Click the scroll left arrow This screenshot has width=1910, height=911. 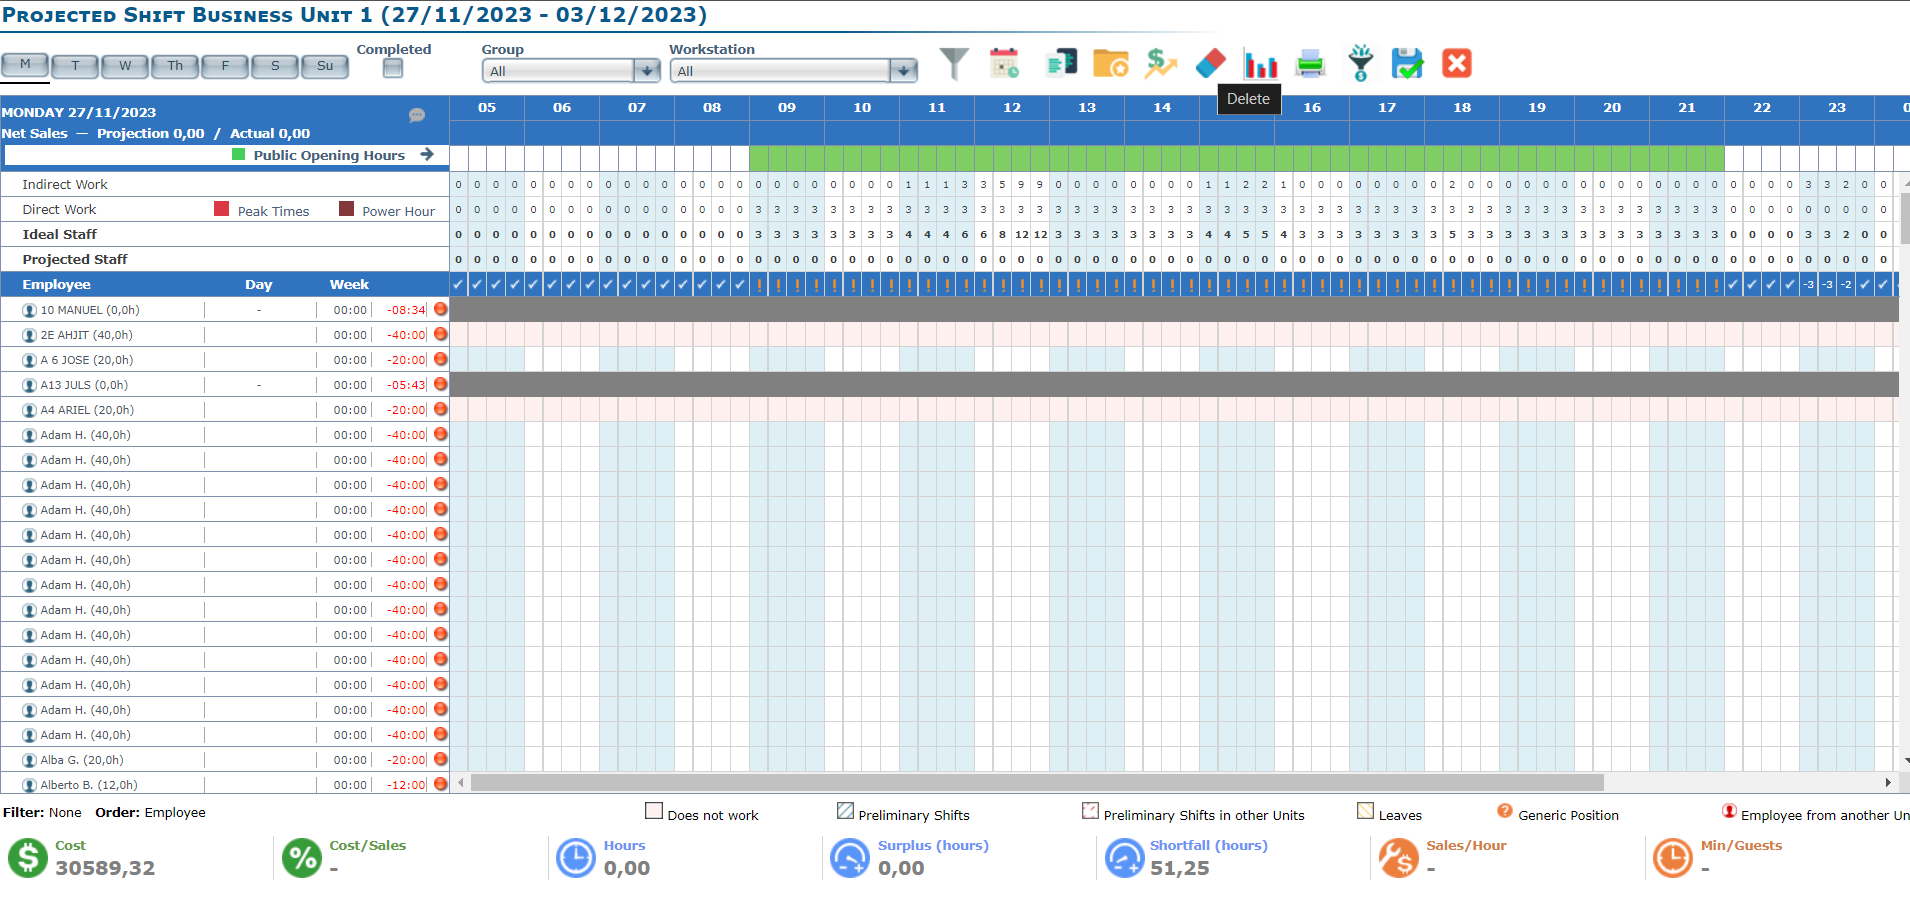[461, 782]
